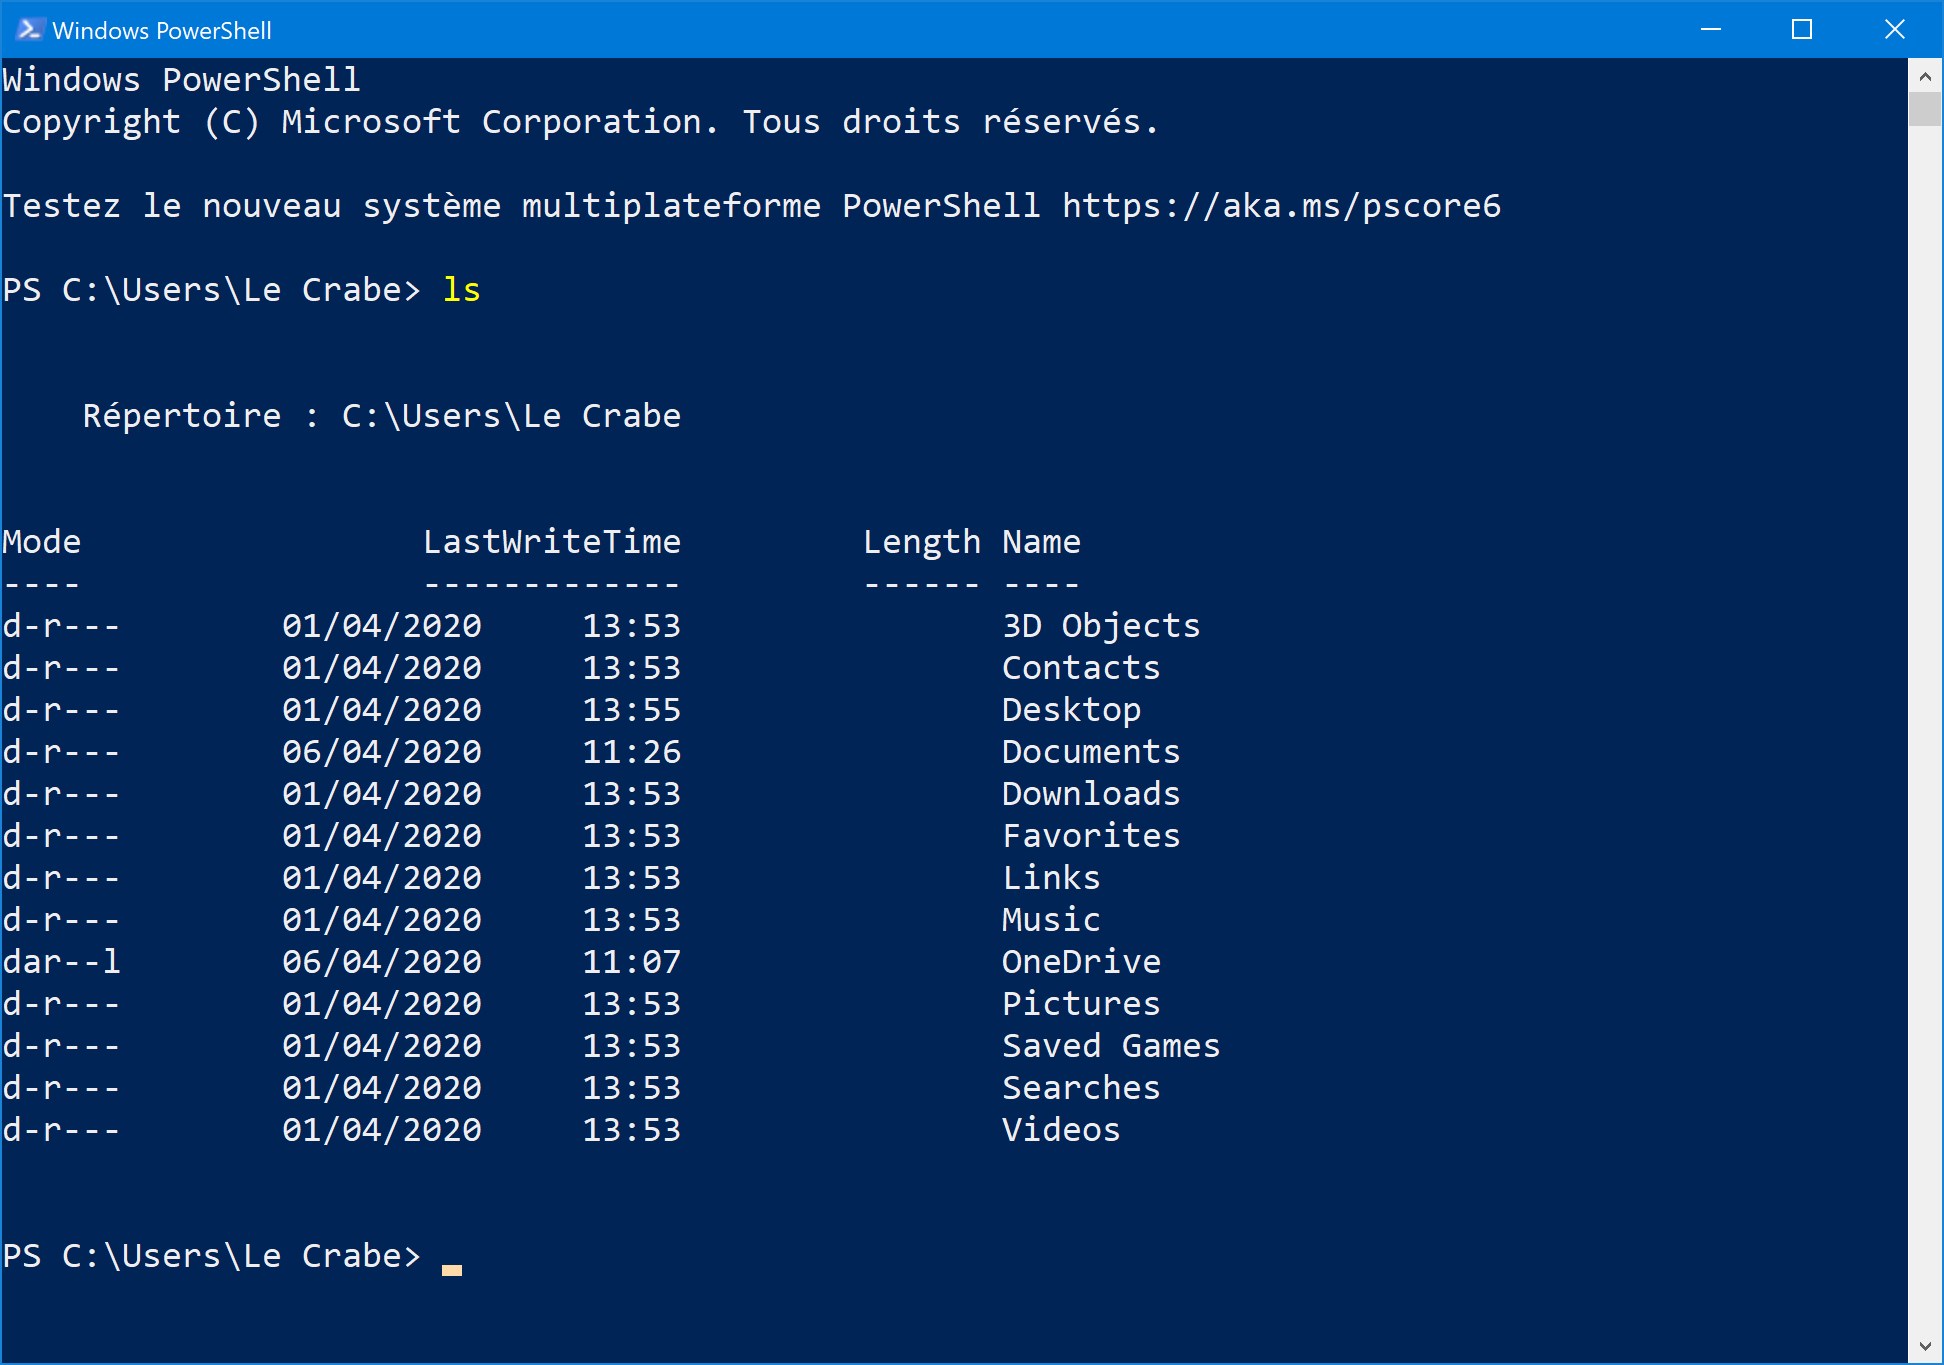
Task: Select the Downloads entry in the listing
Action: pos(1090,793)
